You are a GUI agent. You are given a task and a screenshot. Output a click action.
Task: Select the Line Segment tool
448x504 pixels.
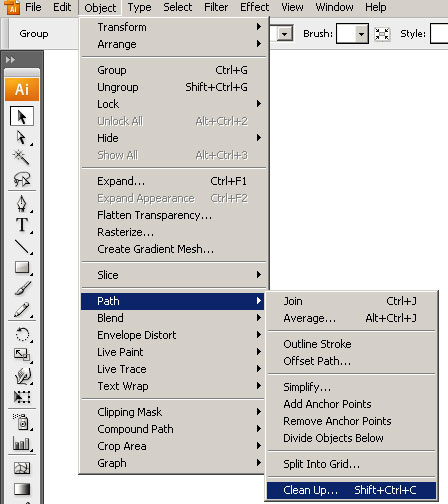click(x=22, y=247)
